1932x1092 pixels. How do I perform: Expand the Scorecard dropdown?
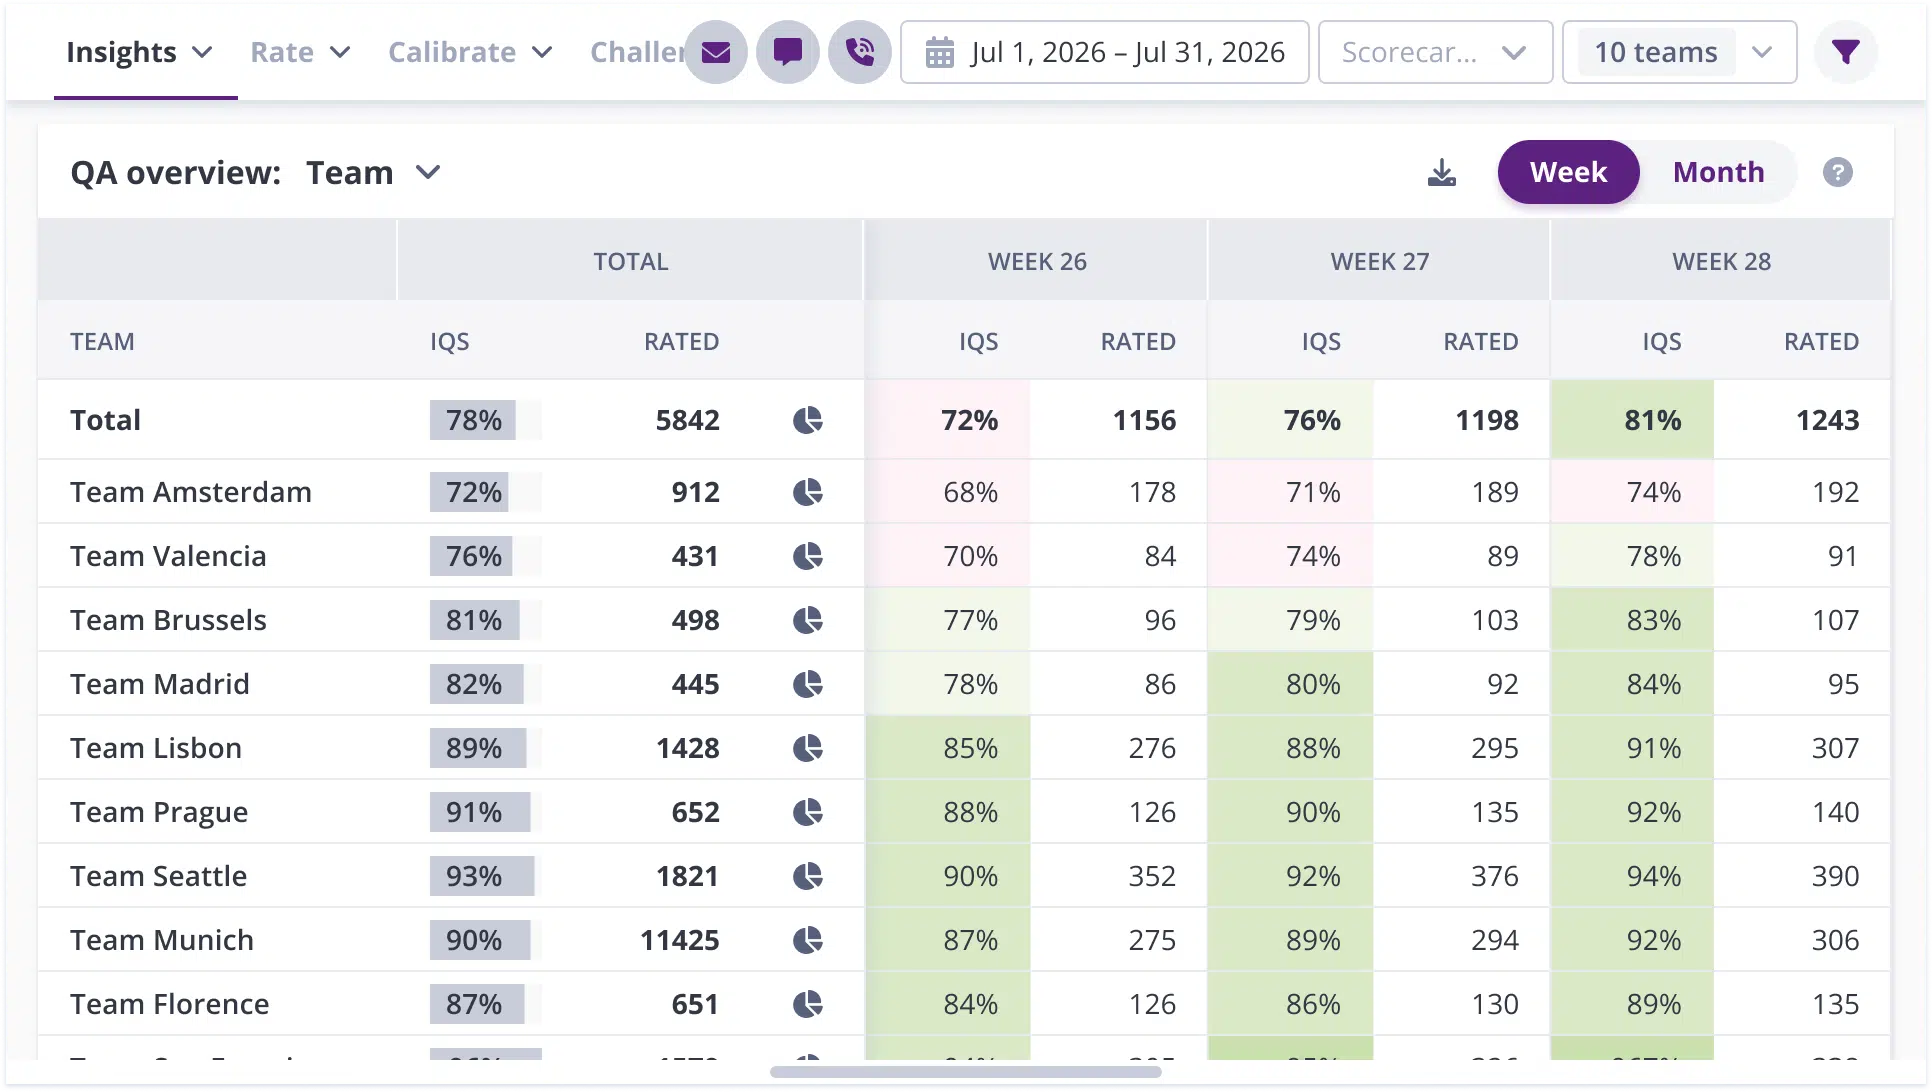[1435, 52]
